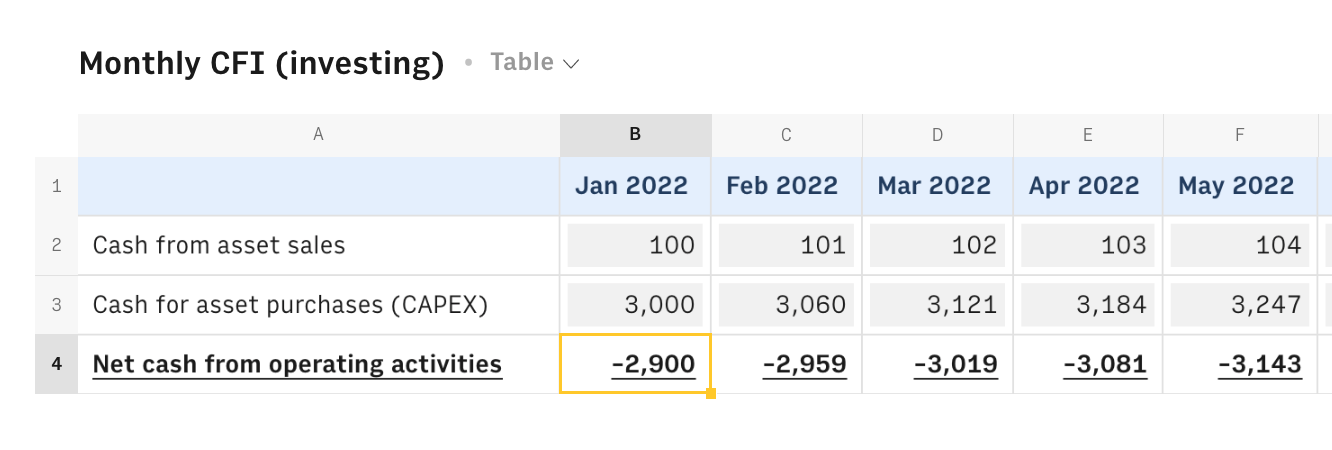The width and height of the screenshot is (1332, 450).
Task: Select the -3,019 net cash cell
Action: (937, 364)
